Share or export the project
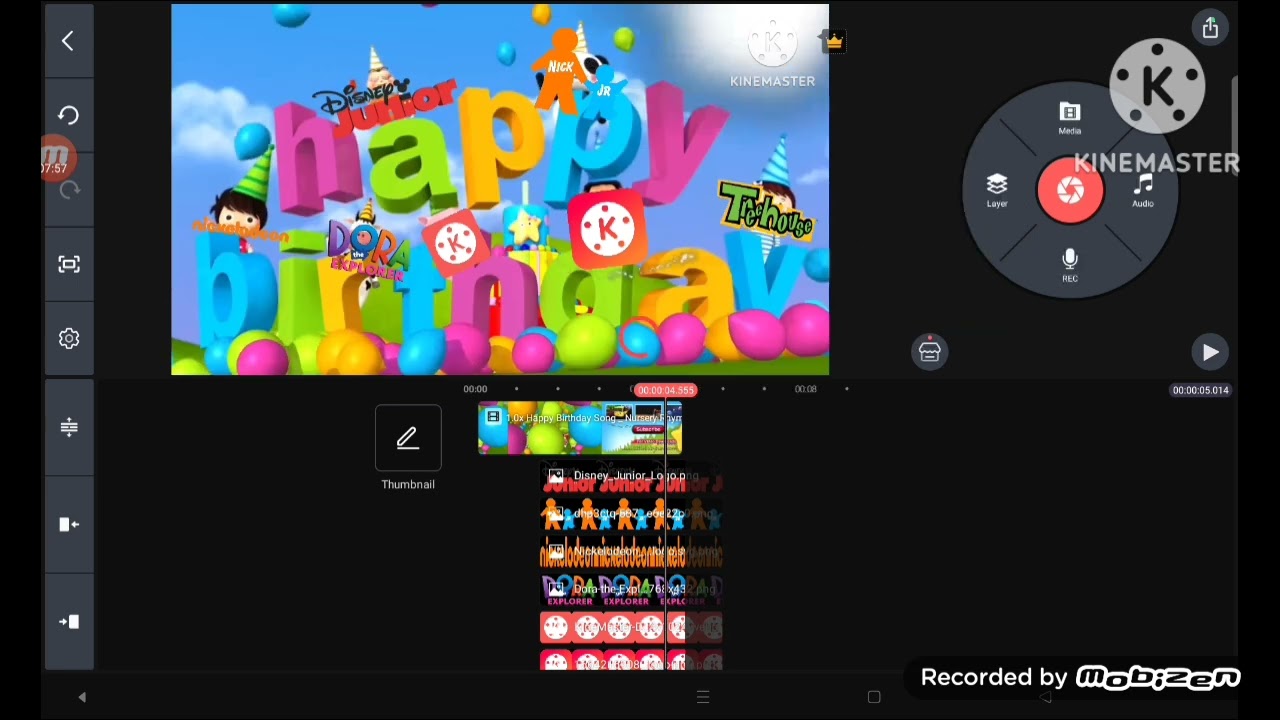Image resolution: width=1280 pixels, height=720 pixels. (x=1210, y=28)
